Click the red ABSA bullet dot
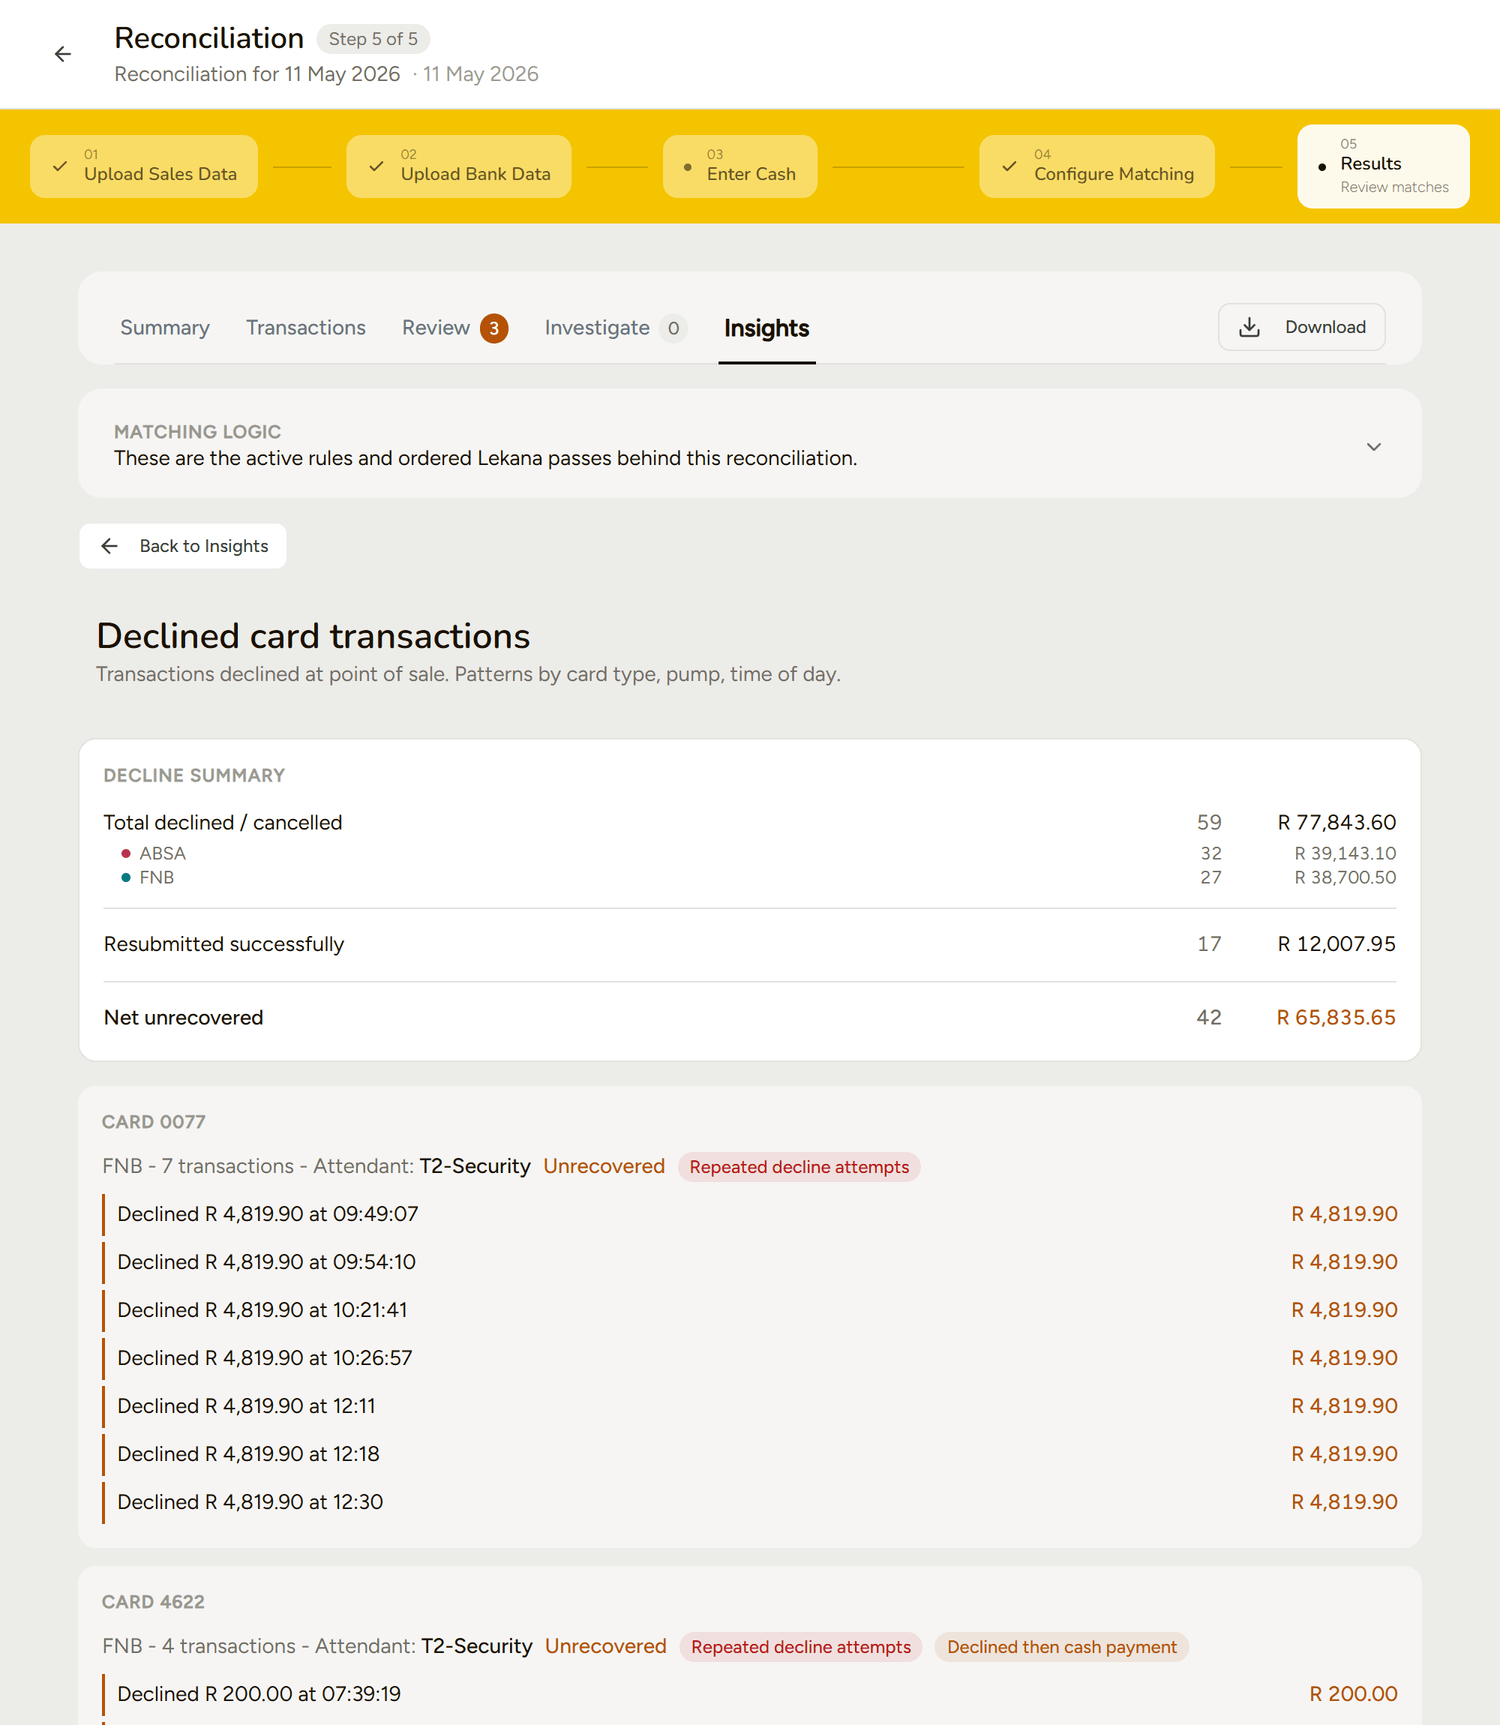The width and height of the screenshot is (1500, 1725). click(x=125, y=853)
